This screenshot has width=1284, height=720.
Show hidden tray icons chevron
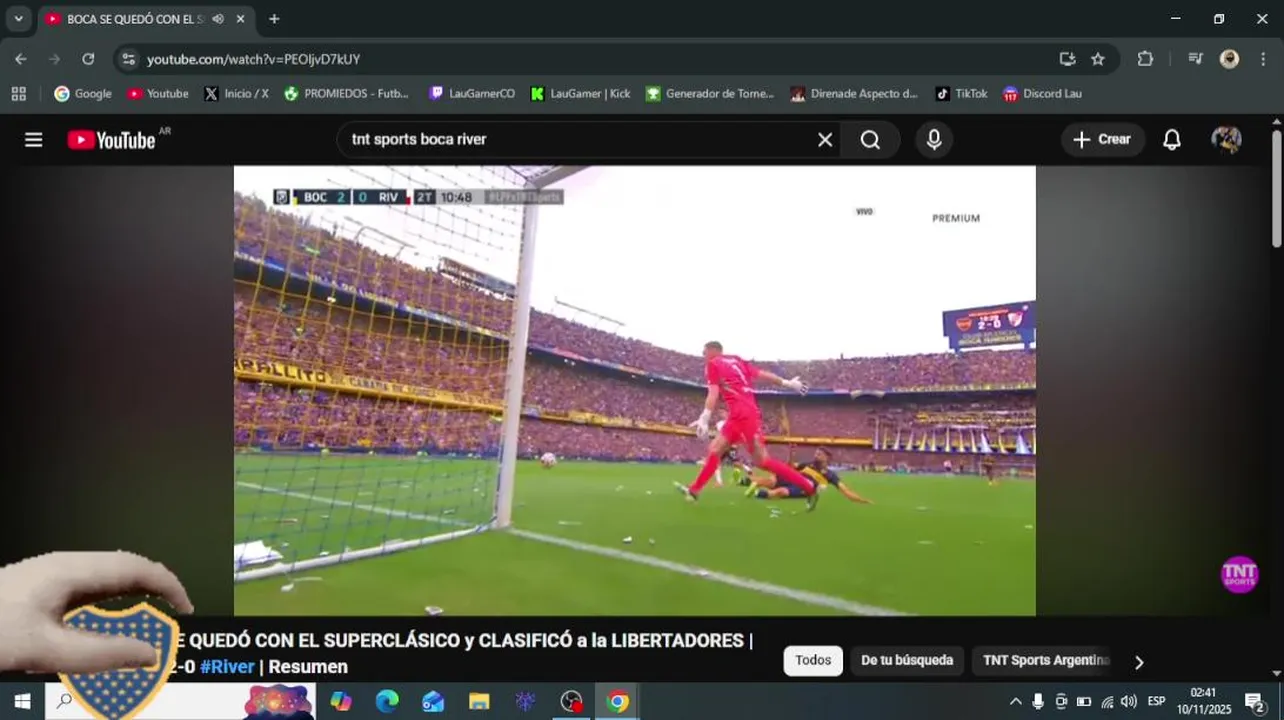pyautogui.click(x=1015, y=701)
